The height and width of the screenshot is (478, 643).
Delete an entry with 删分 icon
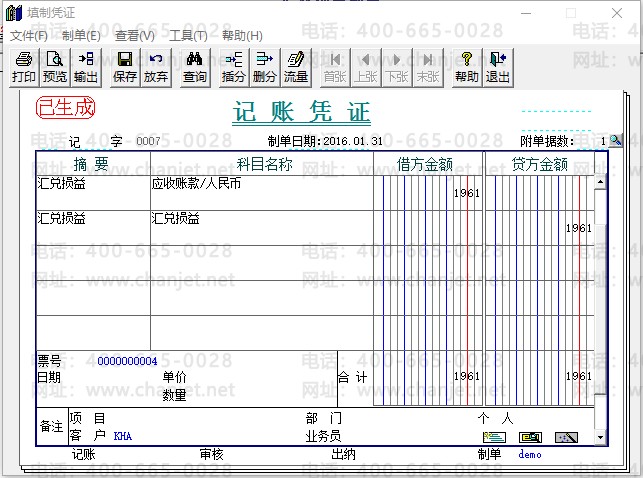[x=264, y=67]
